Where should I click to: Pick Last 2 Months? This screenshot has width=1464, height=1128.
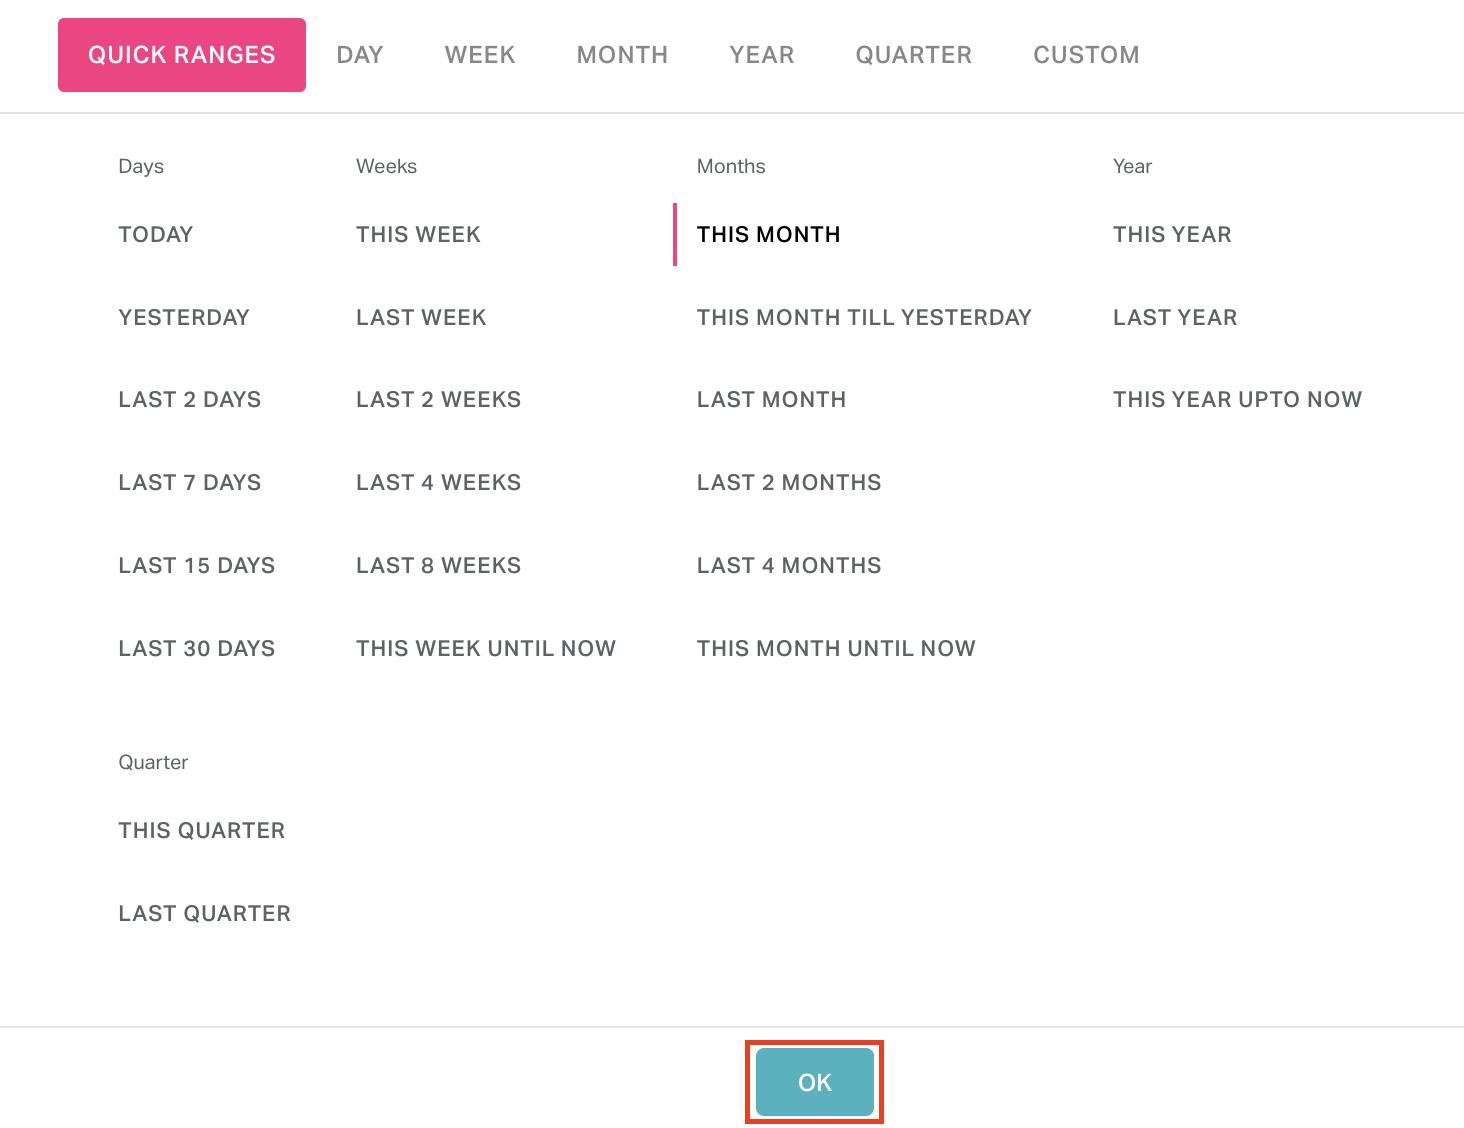click(x=789, y=482)
